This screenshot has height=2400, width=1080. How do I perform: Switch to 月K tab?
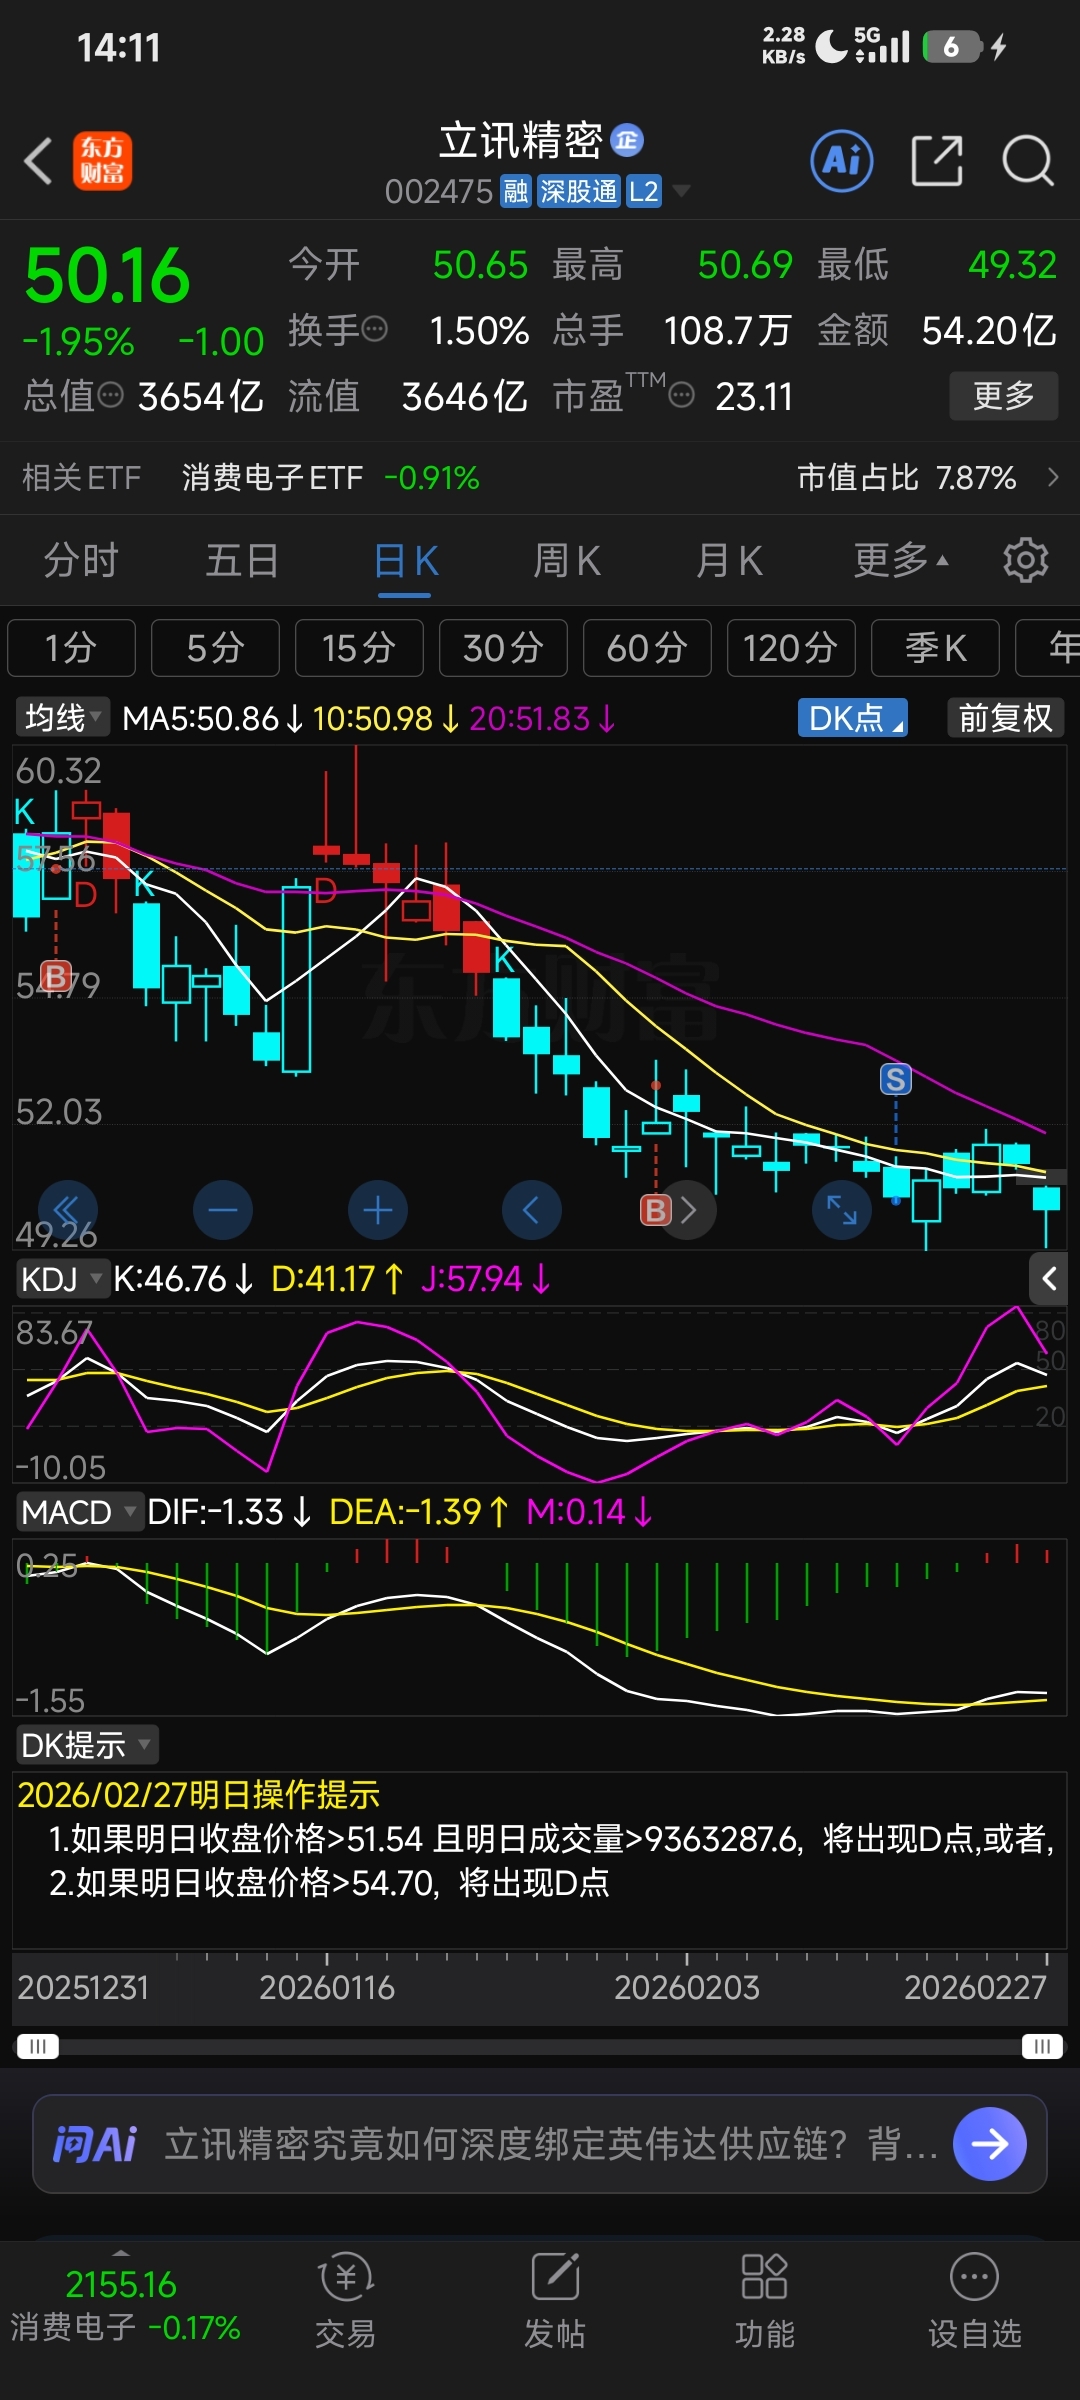[729, 560]
